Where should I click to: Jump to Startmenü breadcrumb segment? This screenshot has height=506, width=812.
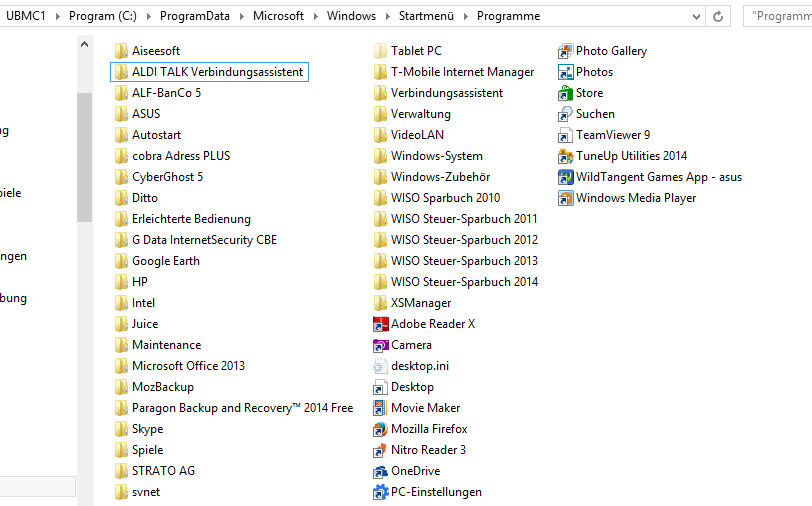click(x=426, y=16)
